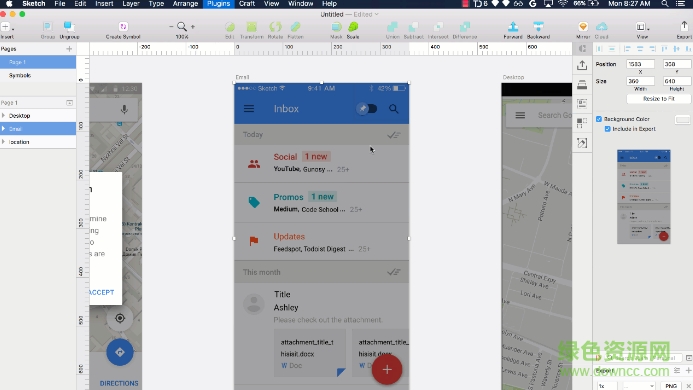Toggle Include in Export checkbox
Screen dimensions: 693x390
click(608, 129)
